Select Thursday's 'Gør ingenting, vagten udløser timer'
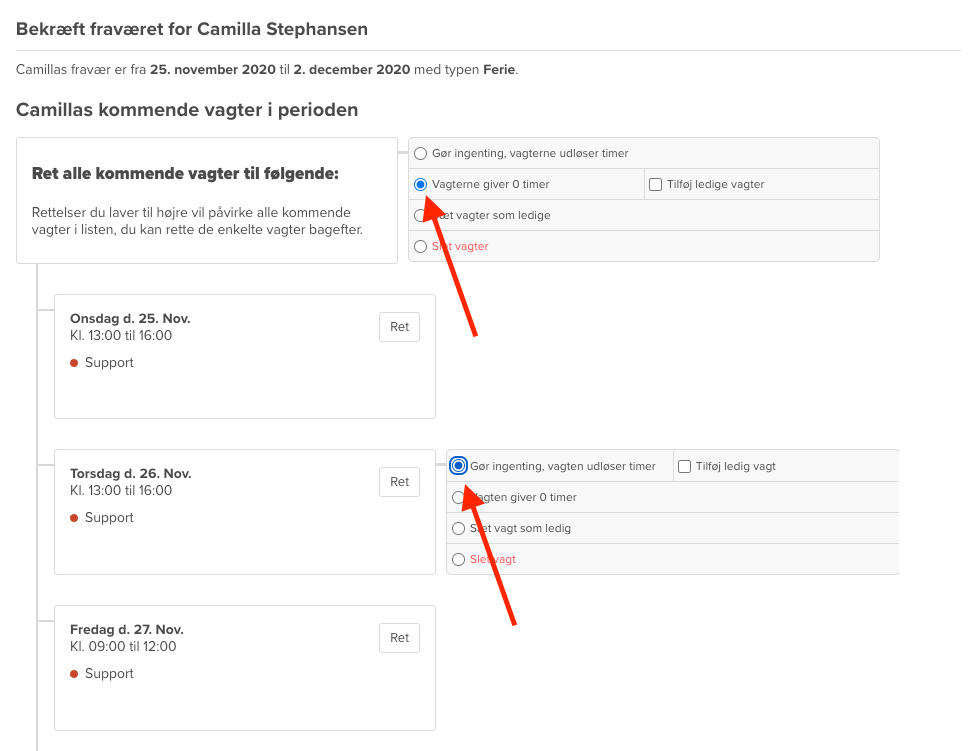Image resolution: width=971 pixels, height=751 pixels. (459, 466)
